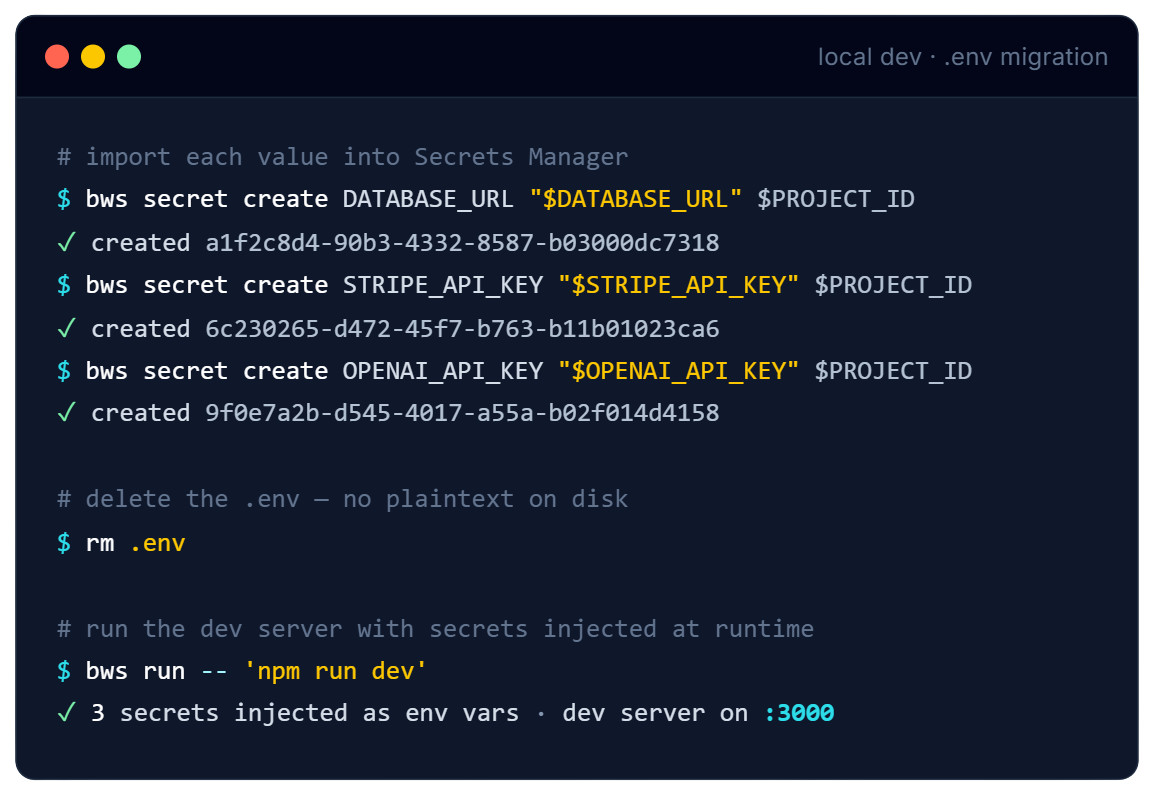Click the '# run the dev server' comment
This screenshot has height=795, width=1151.
[x=436, y=629]
